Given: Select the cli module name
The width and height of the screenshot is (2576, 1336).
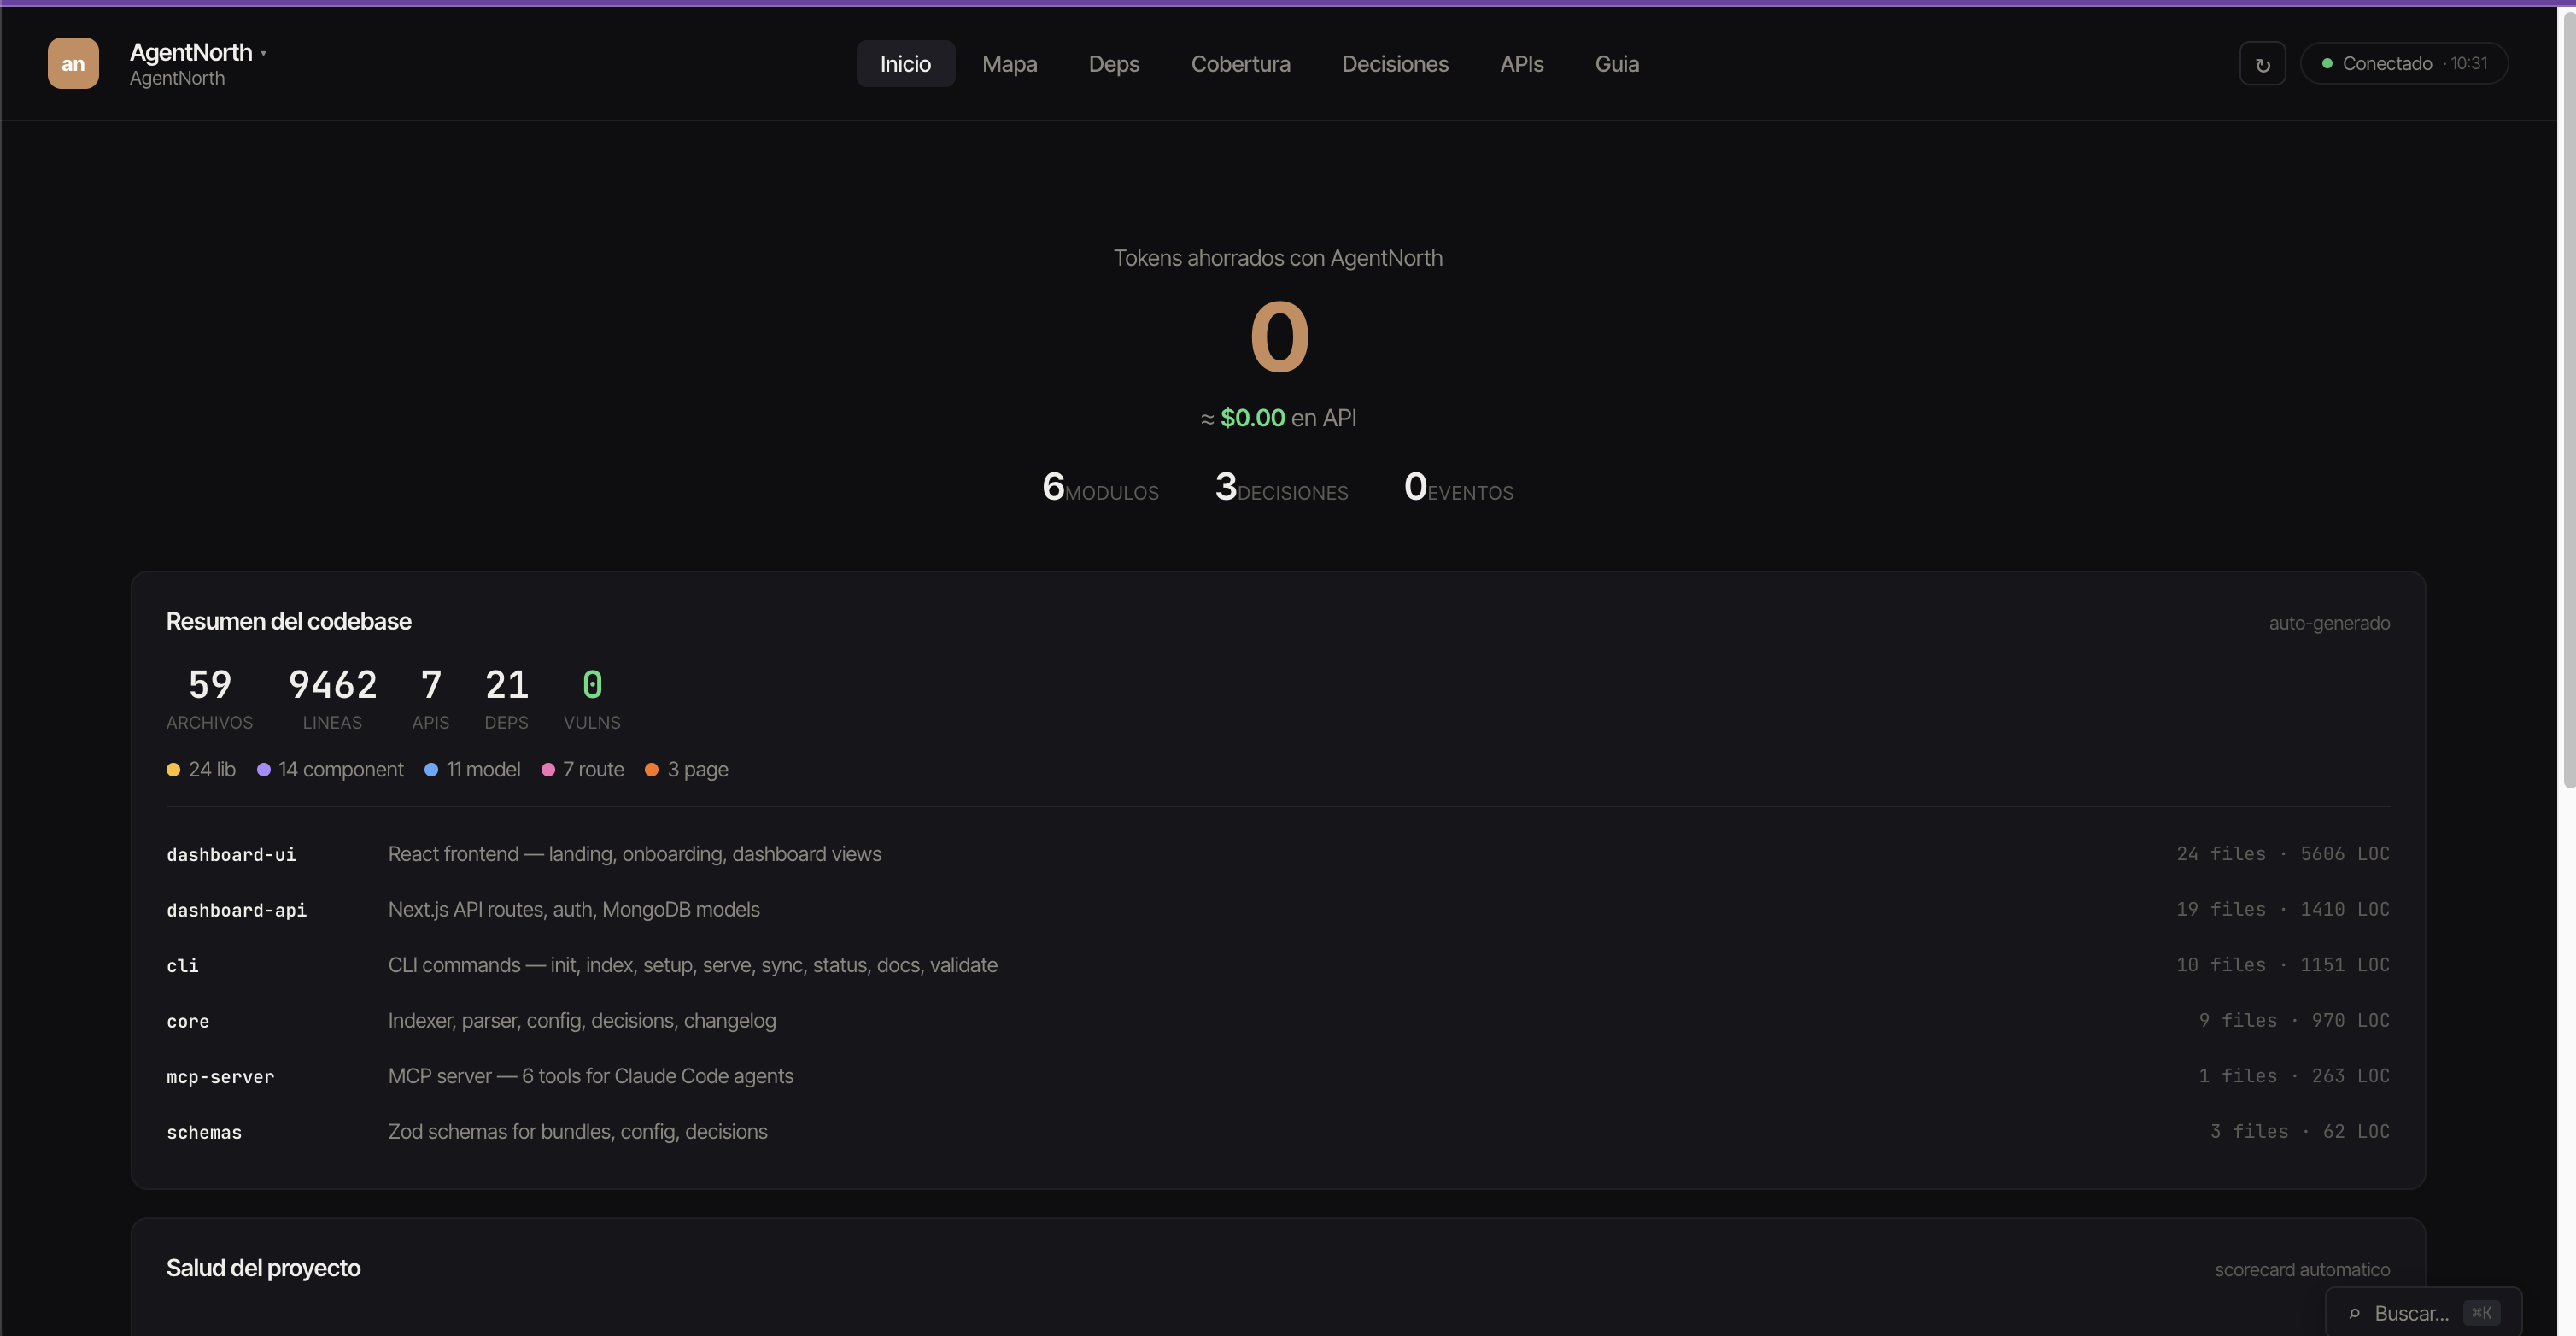Looking at the screenshot, I should pos(183,966).
